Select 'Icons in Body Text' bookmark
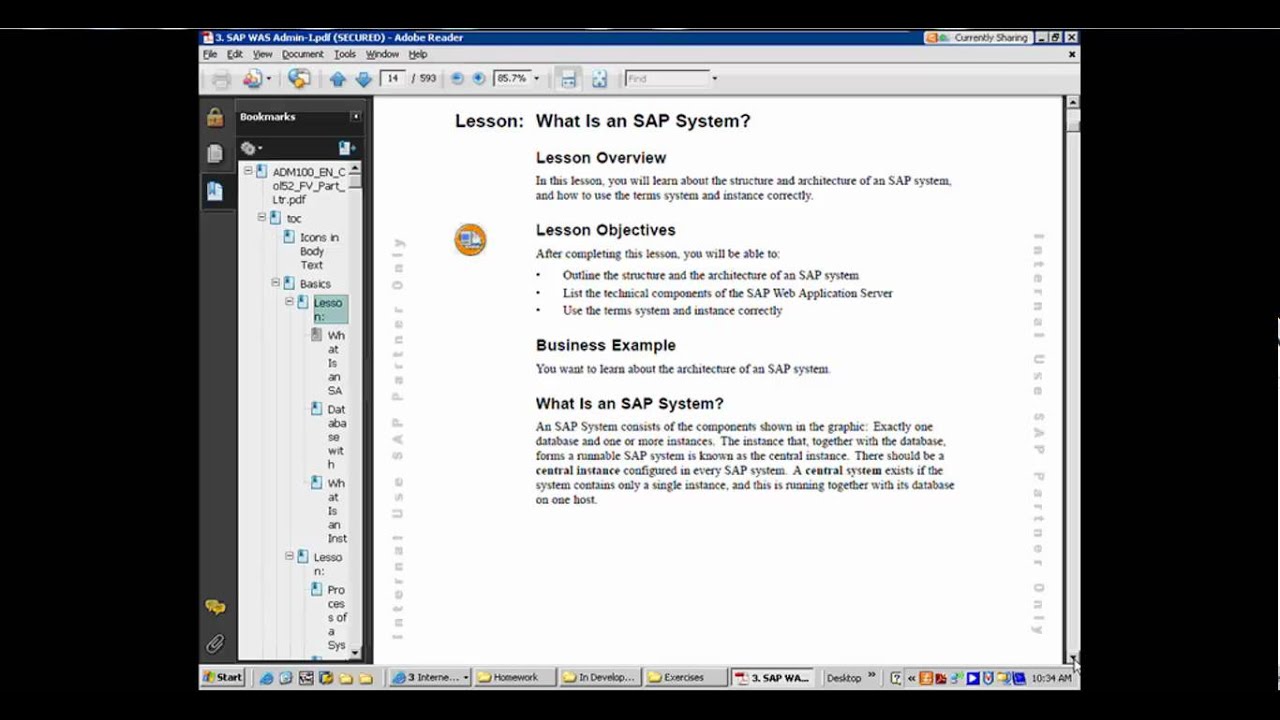 (319, 251)
